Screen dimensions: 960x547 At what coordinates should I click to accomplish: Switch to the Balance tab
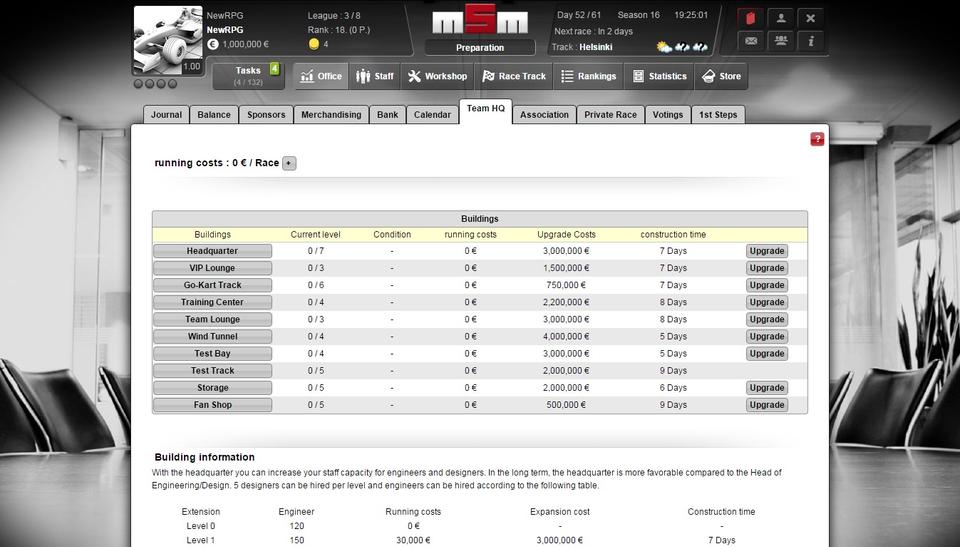click(214, 115)
